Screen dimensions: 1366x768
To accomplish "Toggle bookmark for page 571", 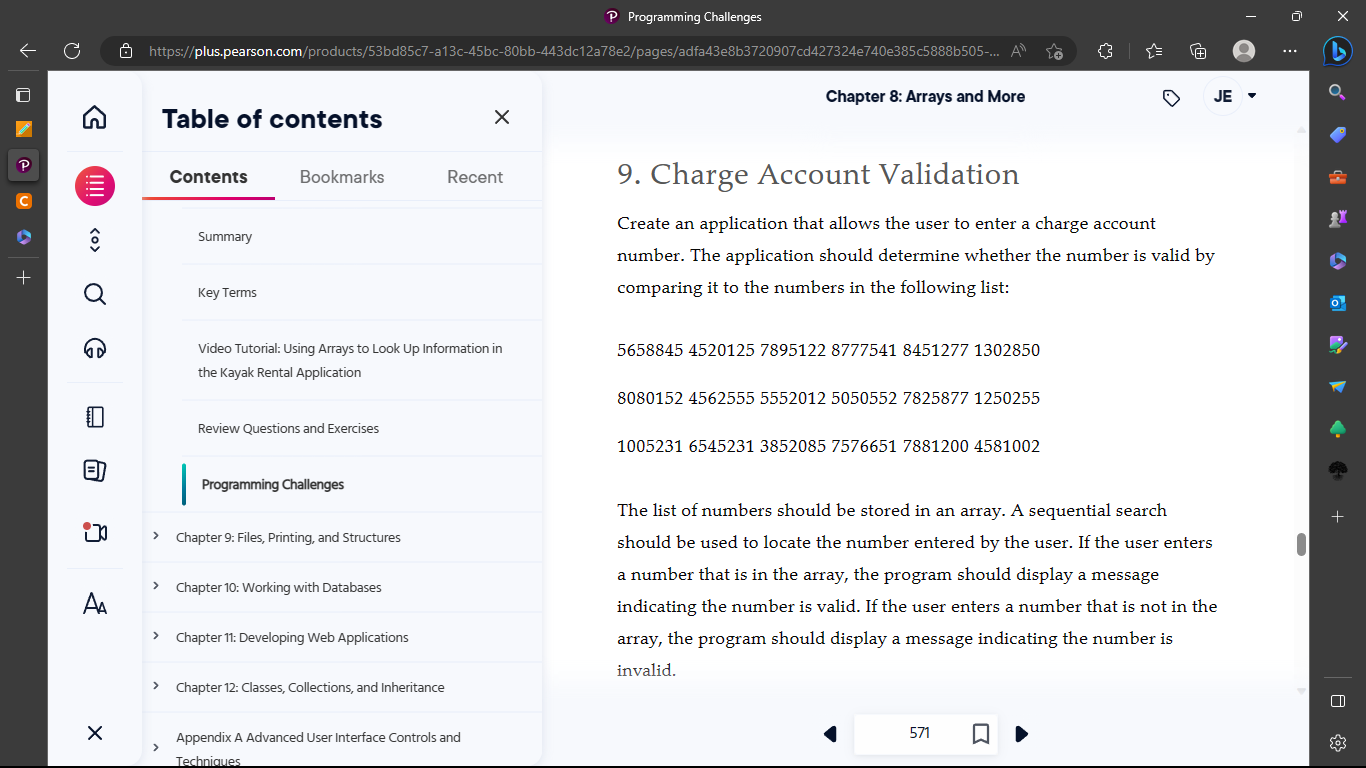I will coord(981,733).
